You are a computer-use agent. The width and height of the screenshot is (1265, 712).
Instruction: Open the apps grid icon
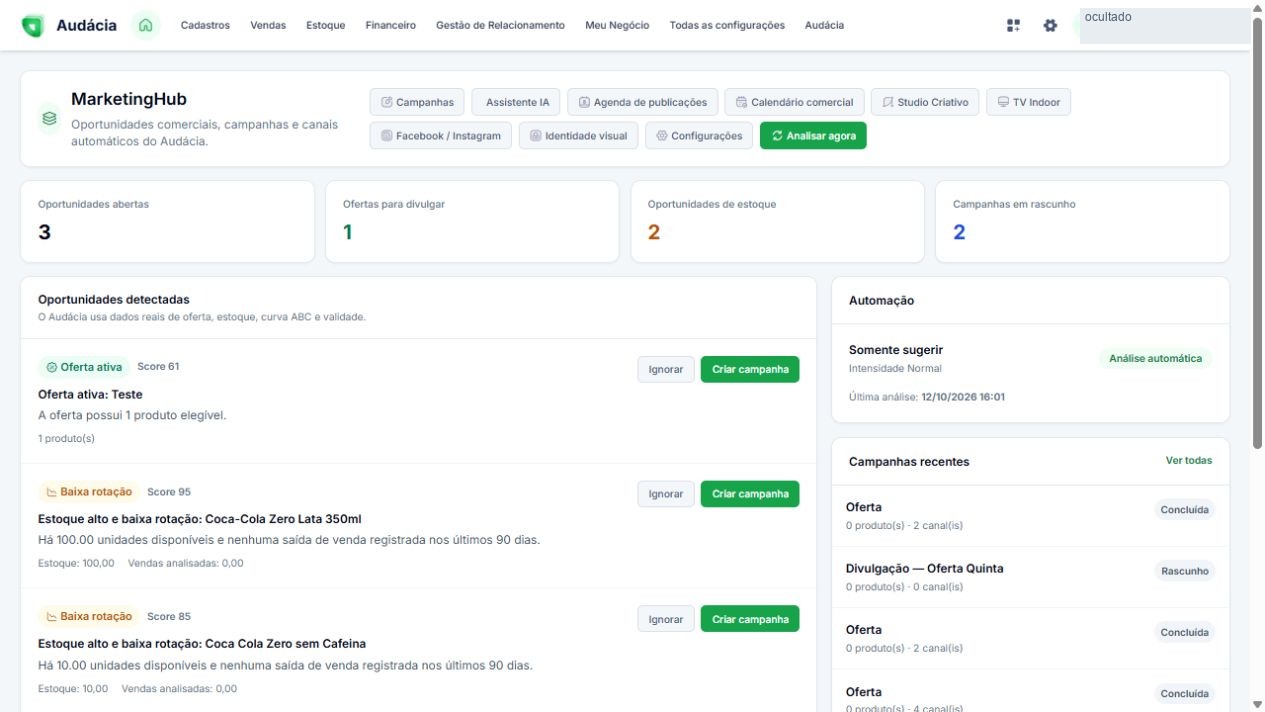tap(1014, 26)
